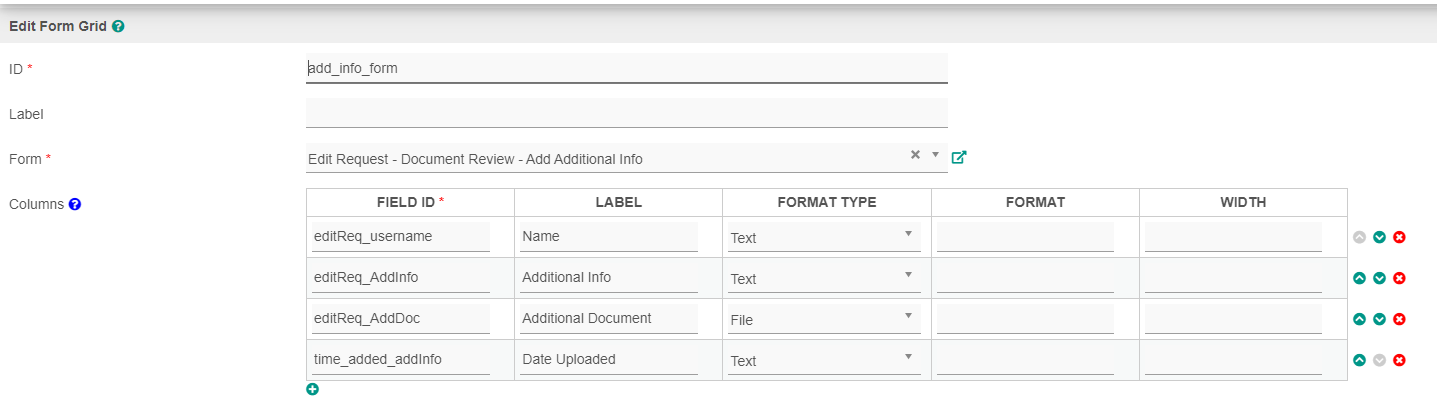The image size is (1437, 408).
Task: Open Format Type dropdown for Date Uploaded row
Action: 826,360
